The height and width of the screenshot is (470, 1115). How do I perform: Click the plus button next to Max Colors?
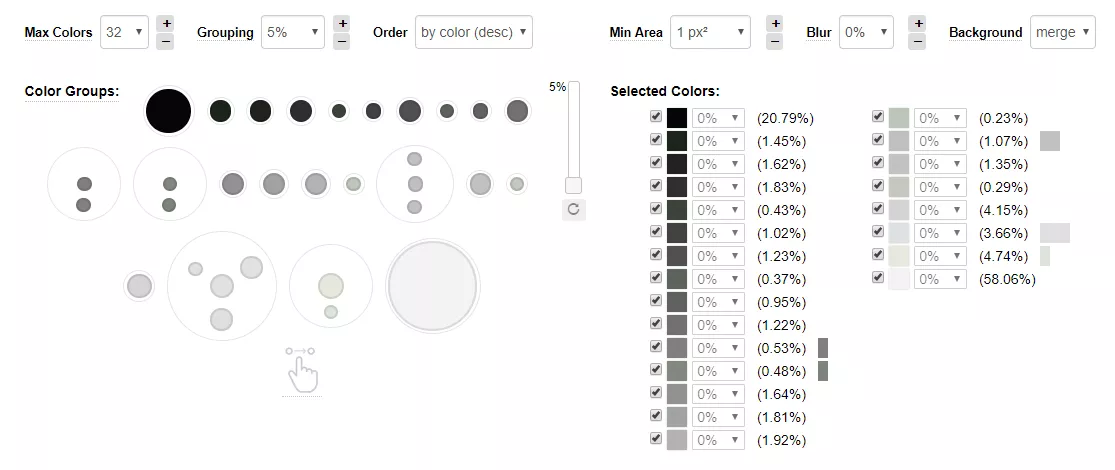pyautogui.click(x=165, y=23)
